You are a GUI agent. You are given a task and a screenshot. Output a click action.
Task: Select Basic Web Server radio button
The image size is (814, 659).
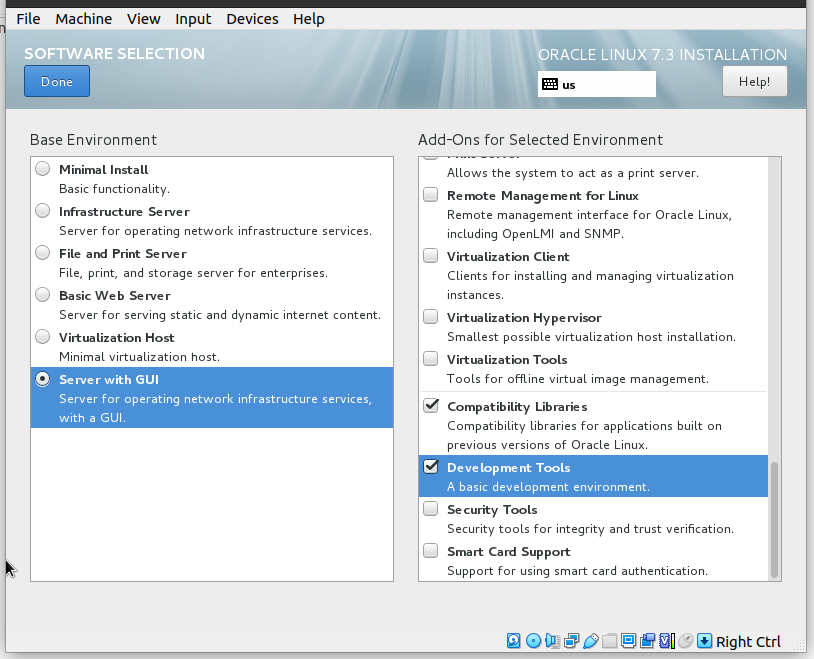43,295
